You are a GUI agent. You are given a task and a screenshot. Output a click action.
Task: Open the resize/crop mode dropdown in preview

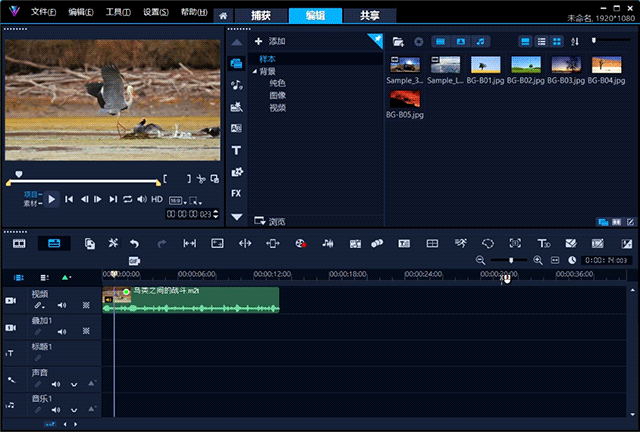tap(195, 200)
